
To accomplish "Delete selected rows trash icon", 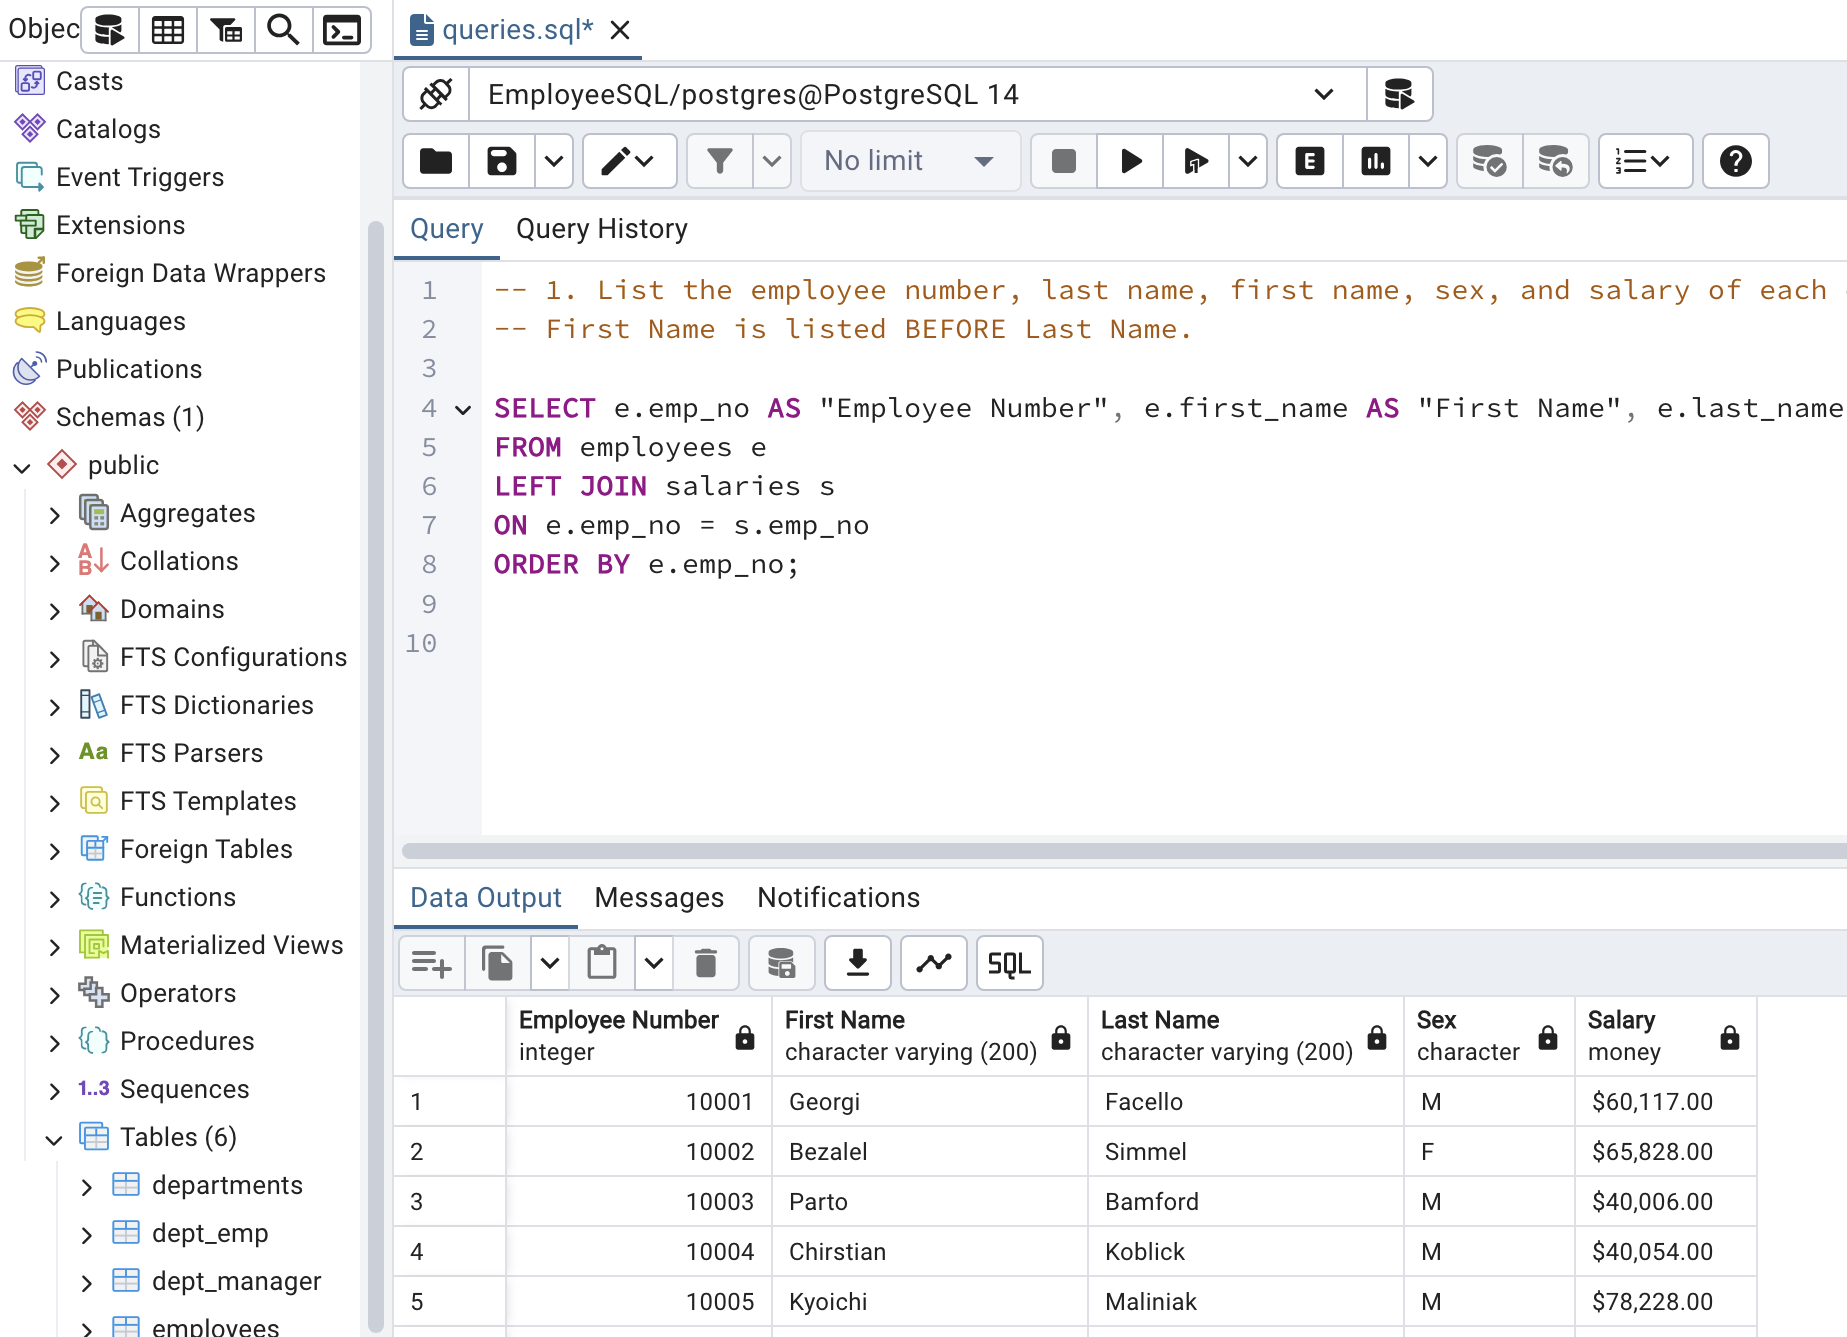I will pyautogui.click(x=706, y=964).
